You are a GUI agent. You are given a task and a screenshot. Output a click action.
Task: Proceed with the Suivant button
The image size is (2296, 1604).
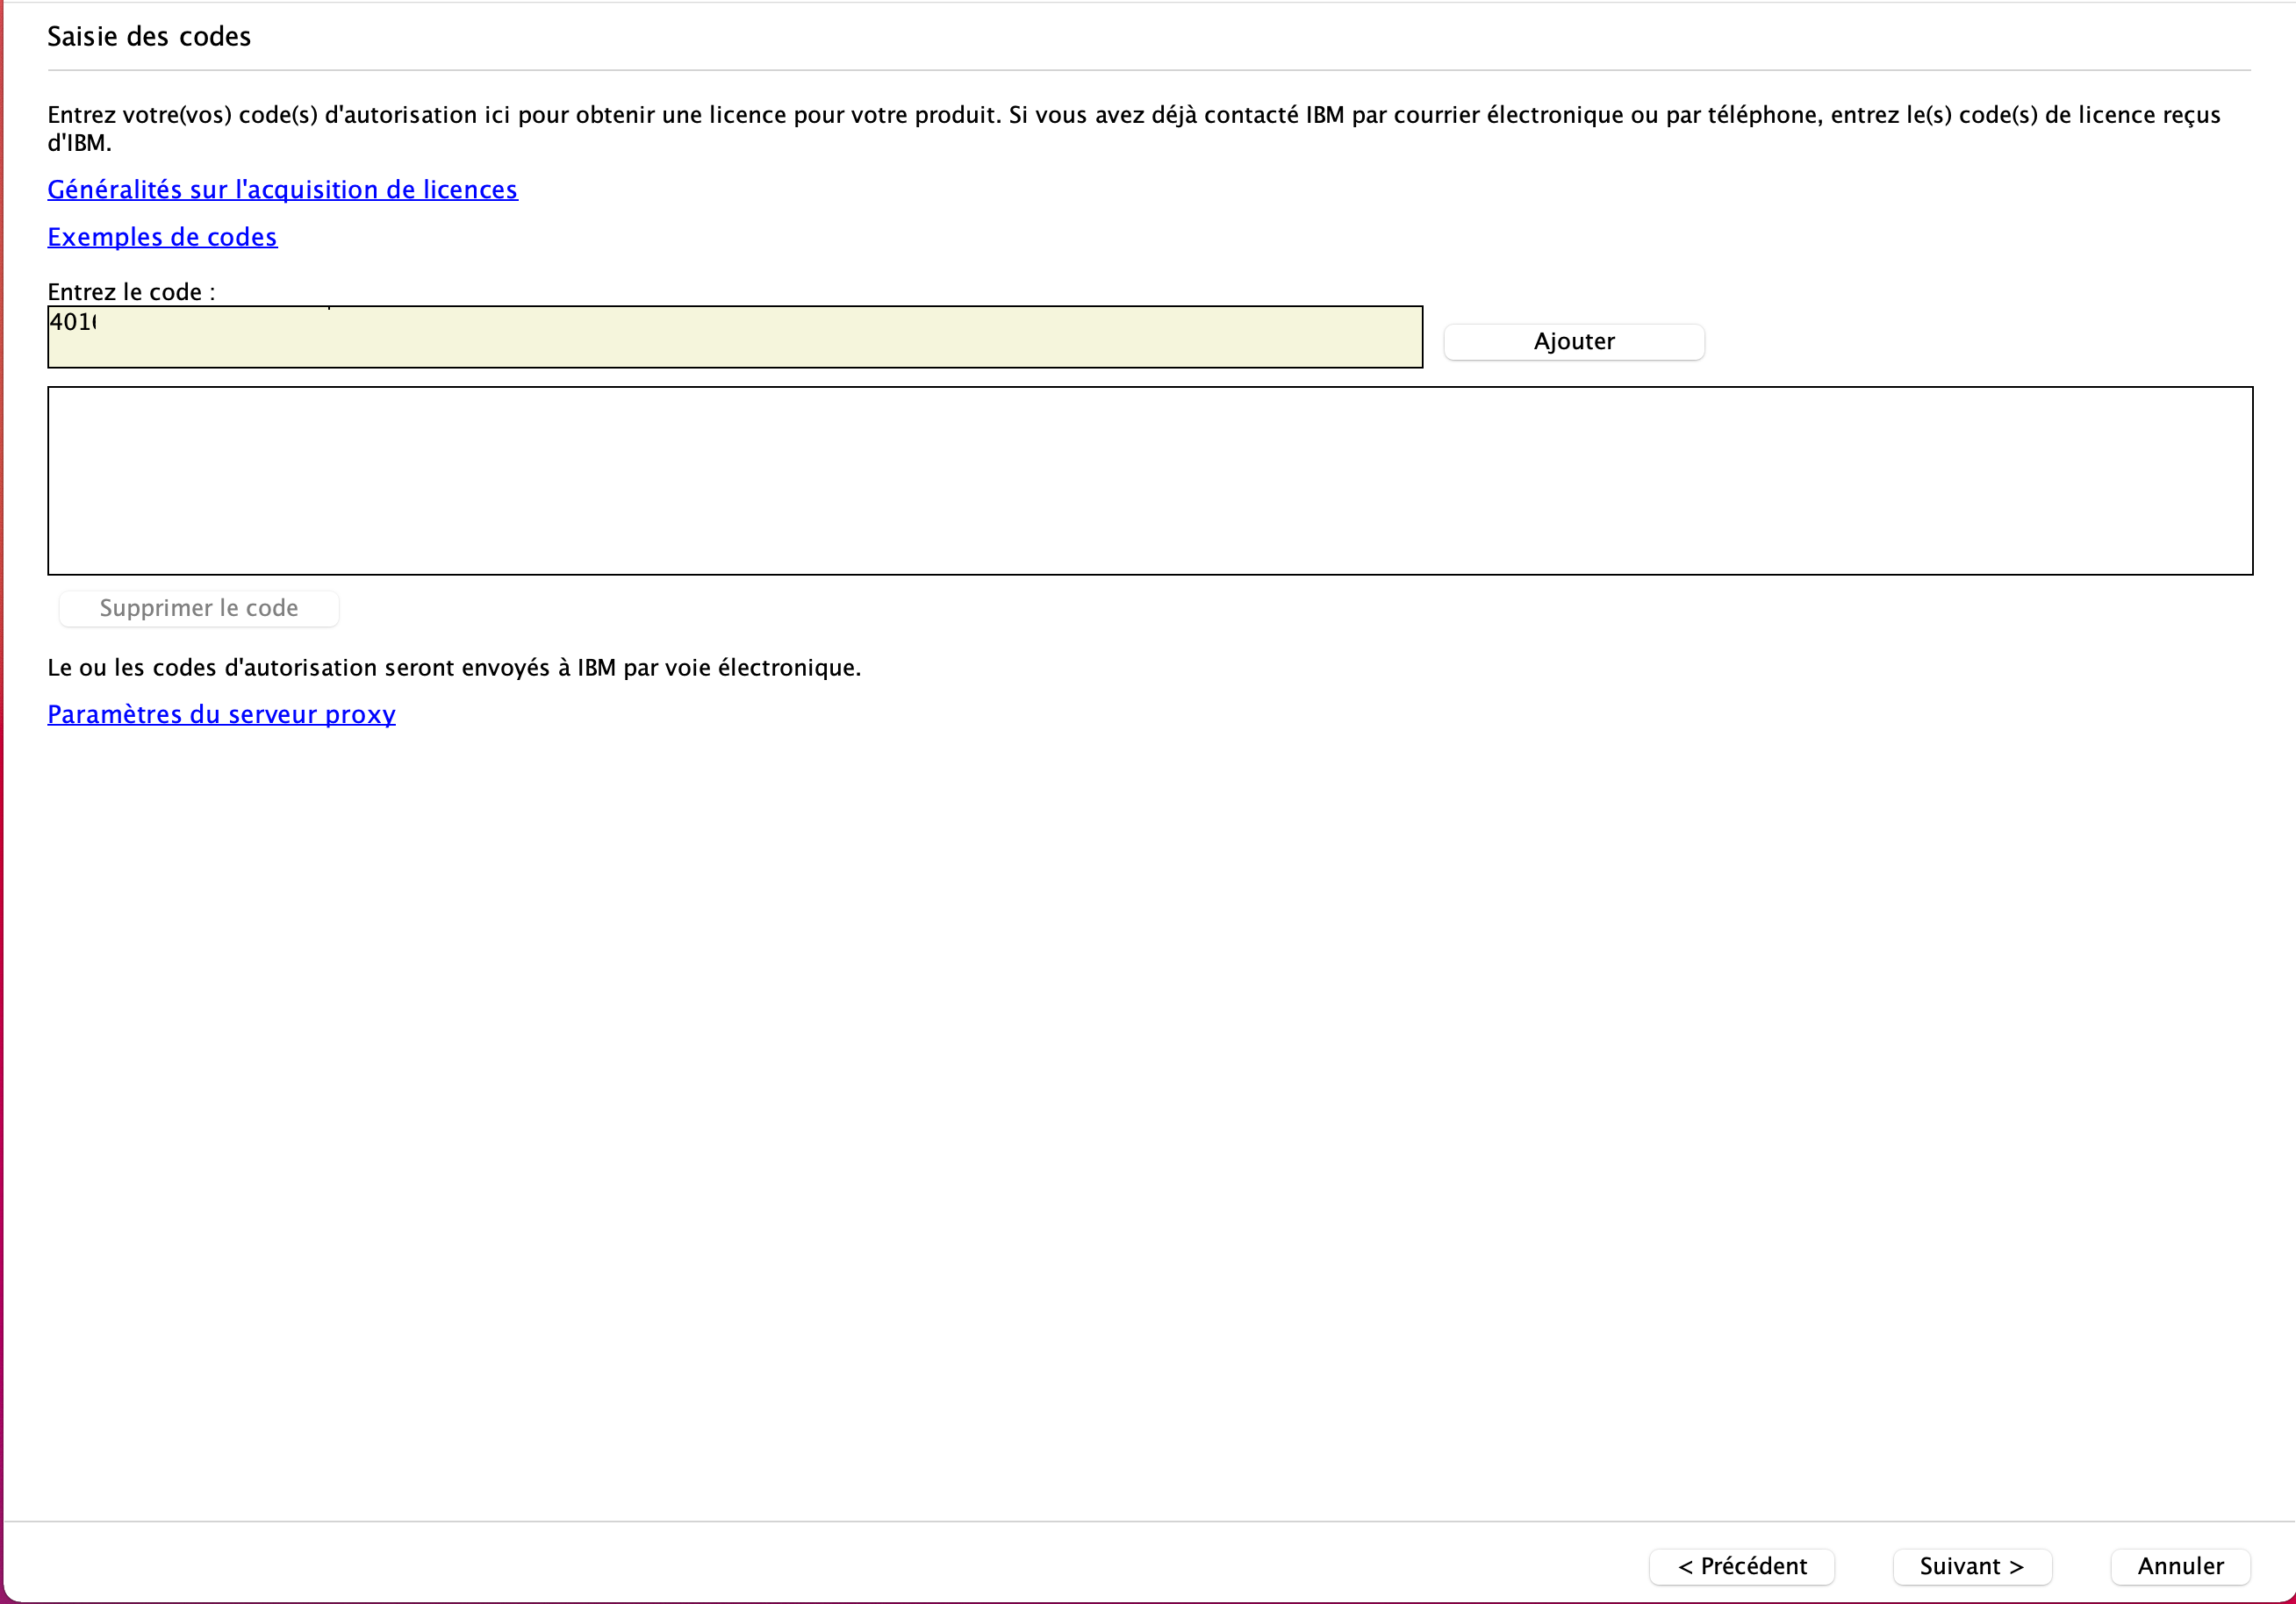pos(1971,1566)
